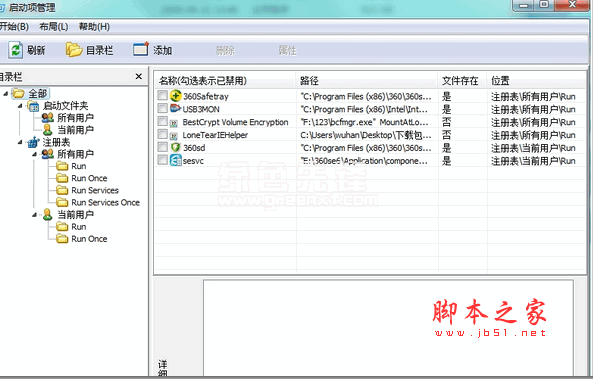The width and height of the screenshot is (593, 379).
Task: Collapse the 启动文件夹 tree node
Action: [x=20, y=106]
